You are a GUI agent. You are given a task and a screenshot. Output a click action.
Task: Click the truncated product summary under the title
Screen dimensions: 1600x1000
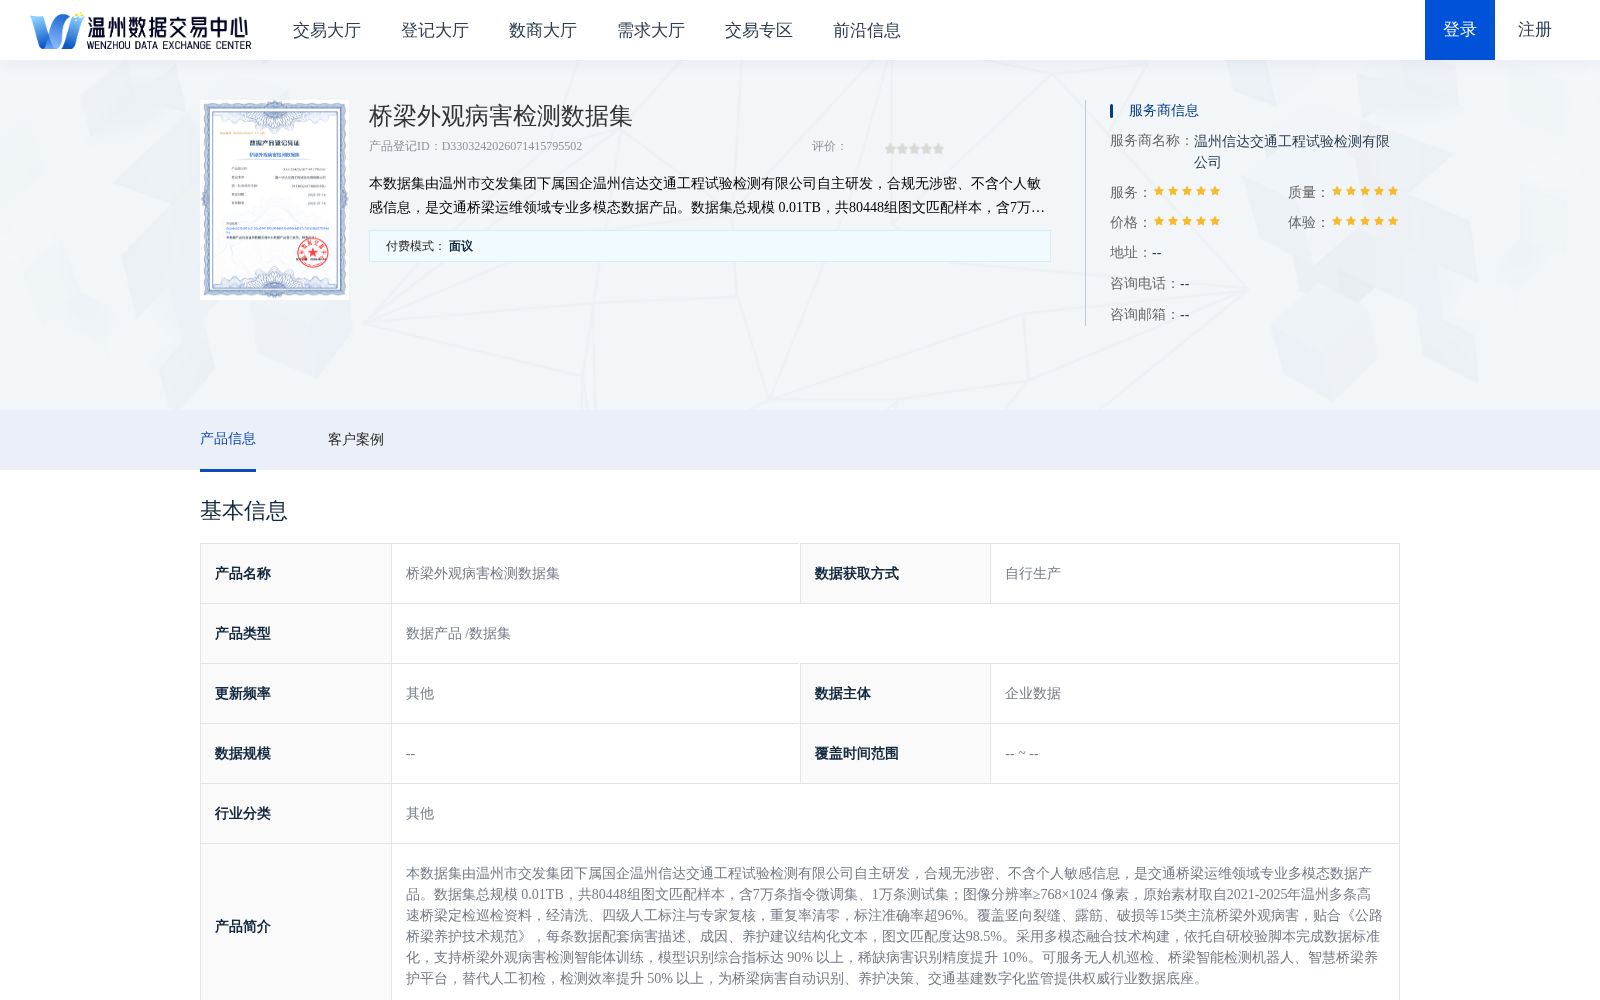[x=708, y=196]
